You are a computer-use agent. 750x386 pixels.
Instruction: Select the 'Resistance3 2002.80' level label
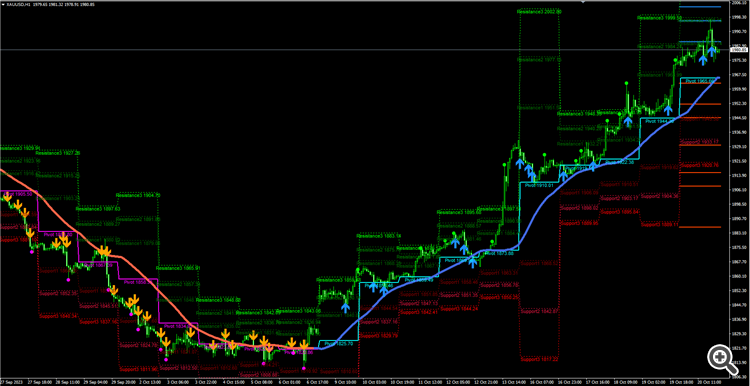[540, 11]
